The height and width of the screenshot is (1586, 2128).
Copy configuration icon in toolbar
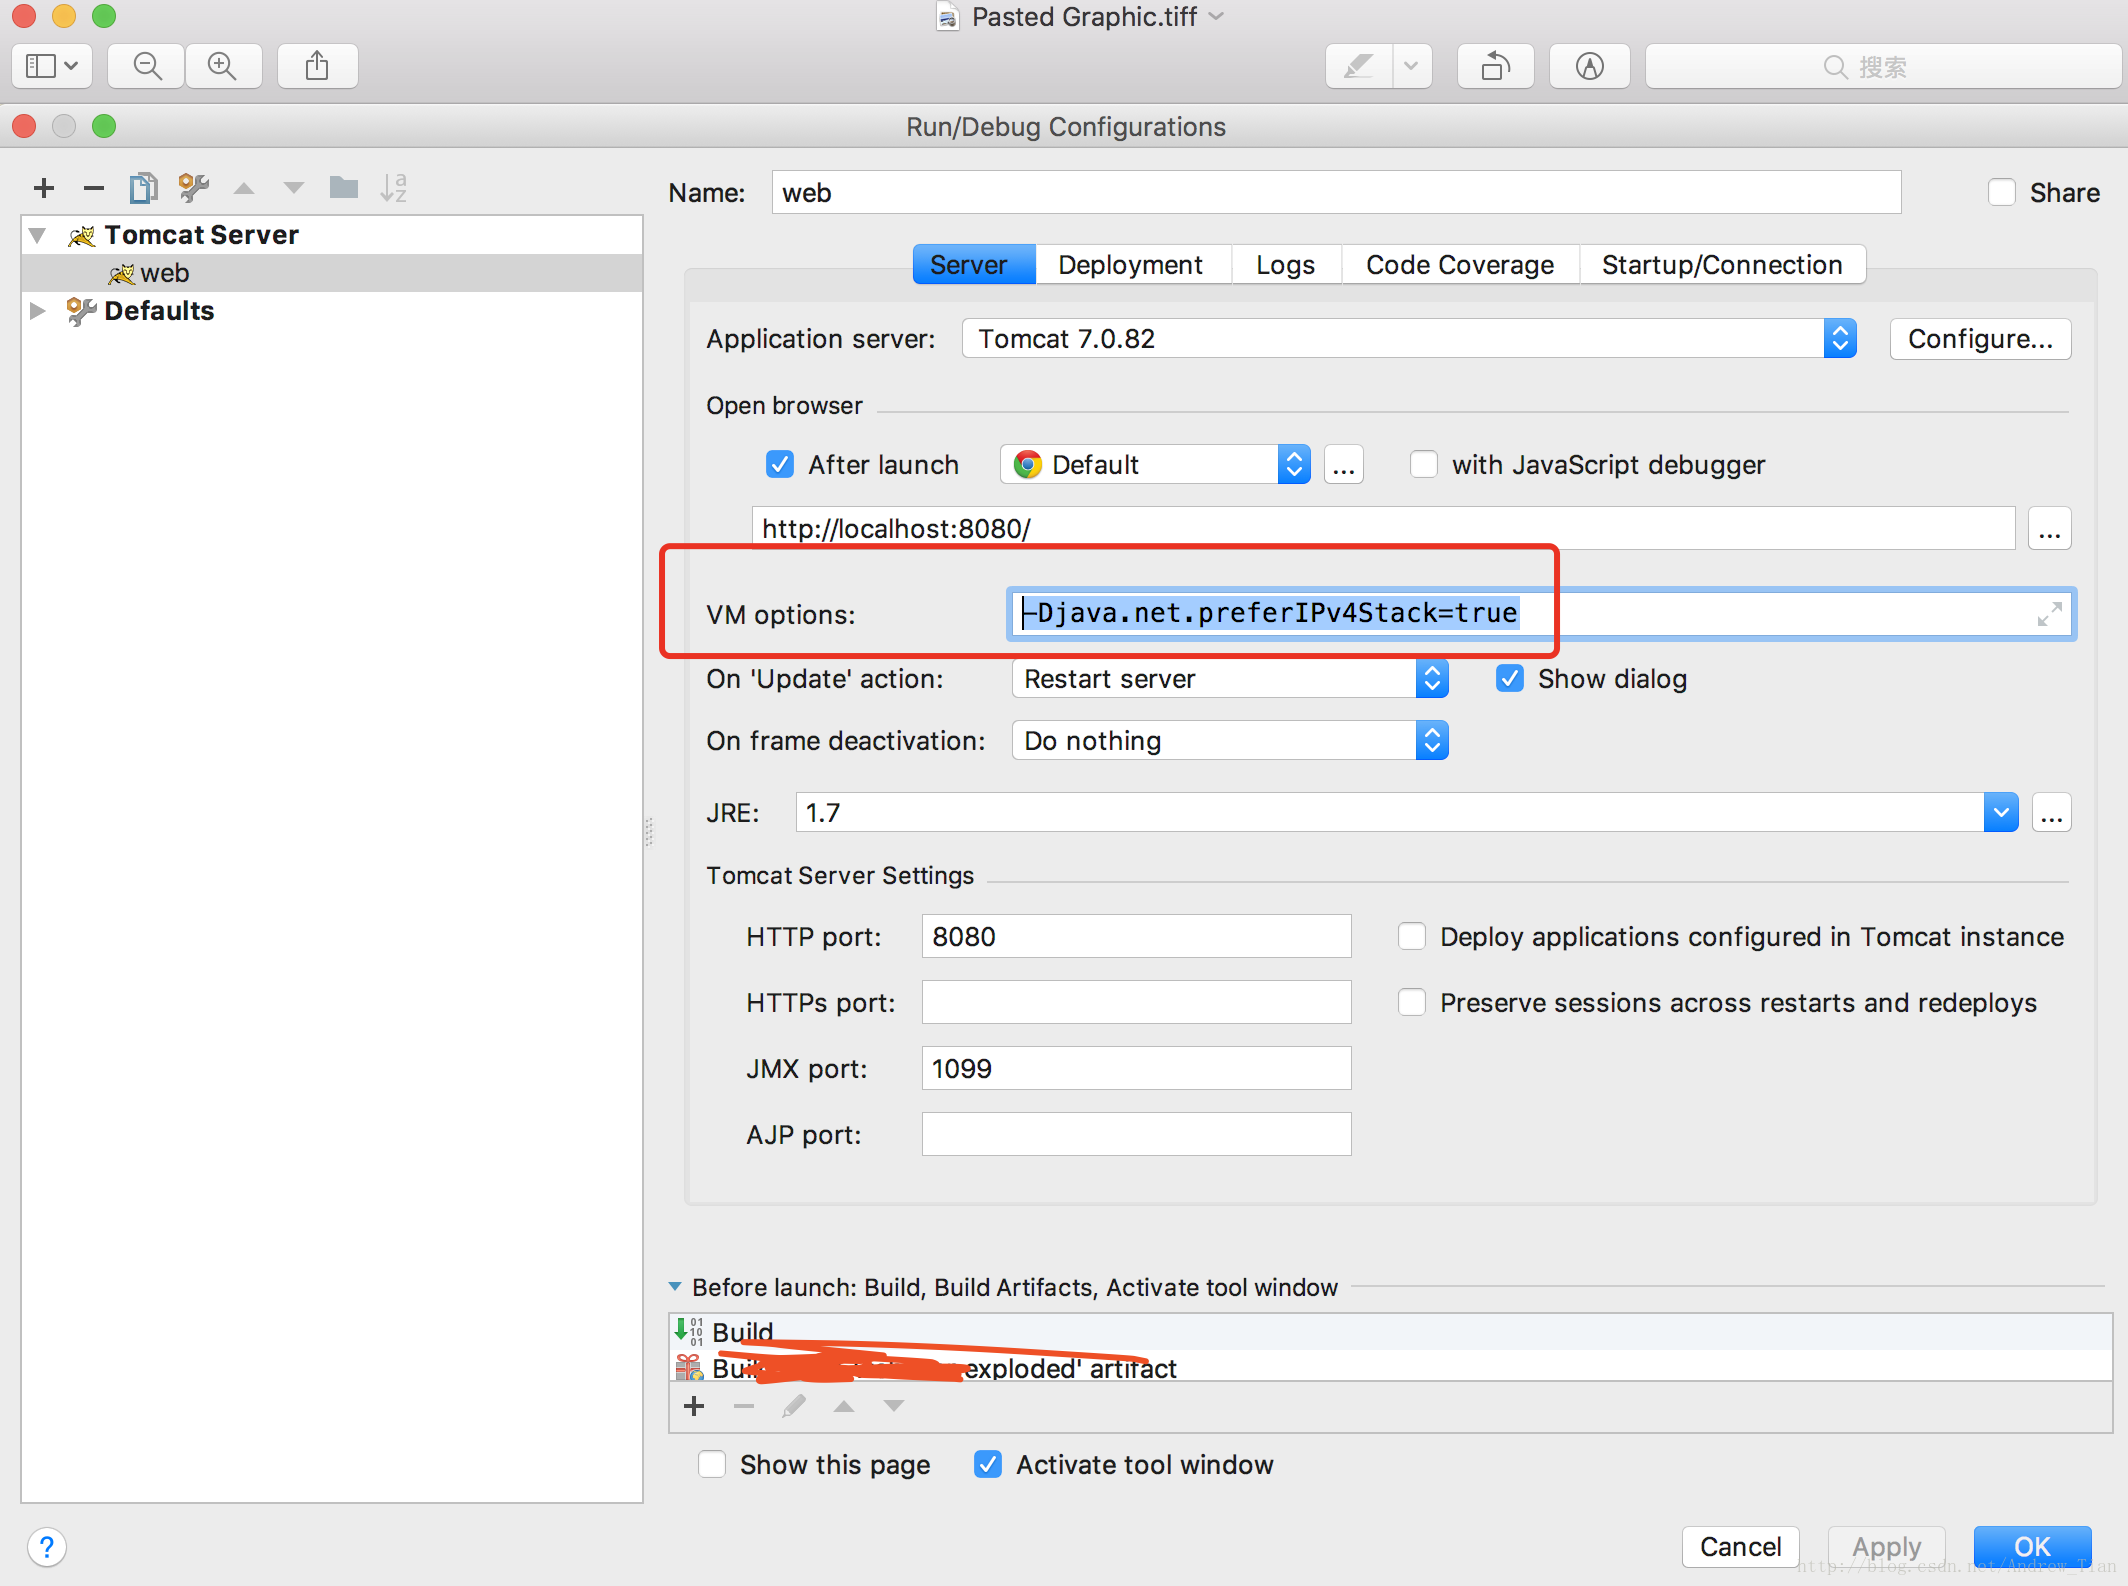144,188
